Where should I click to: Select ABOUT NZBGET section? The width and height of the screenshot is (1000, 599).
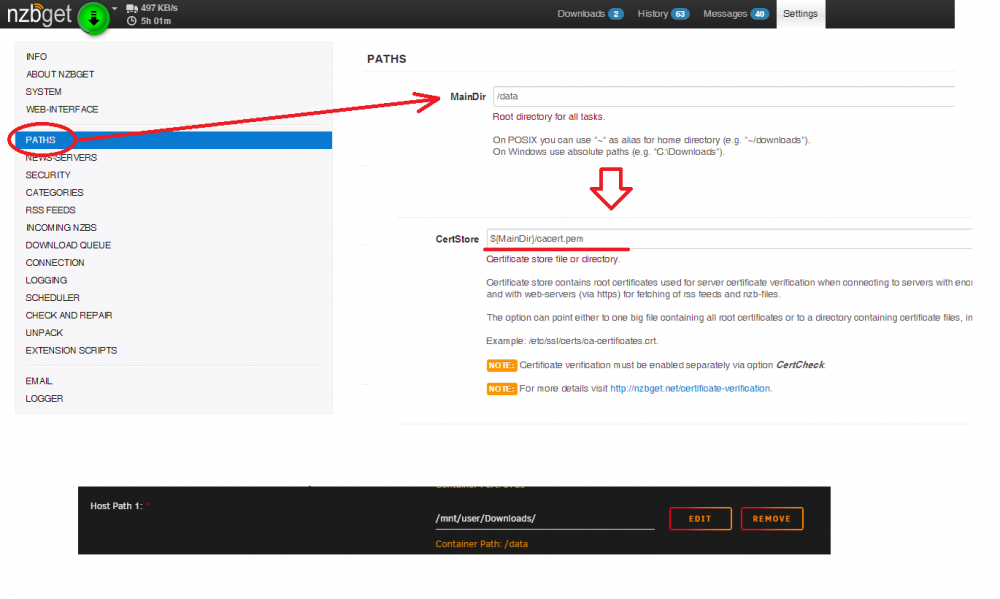pyautogui.click(x=60, y=75)
